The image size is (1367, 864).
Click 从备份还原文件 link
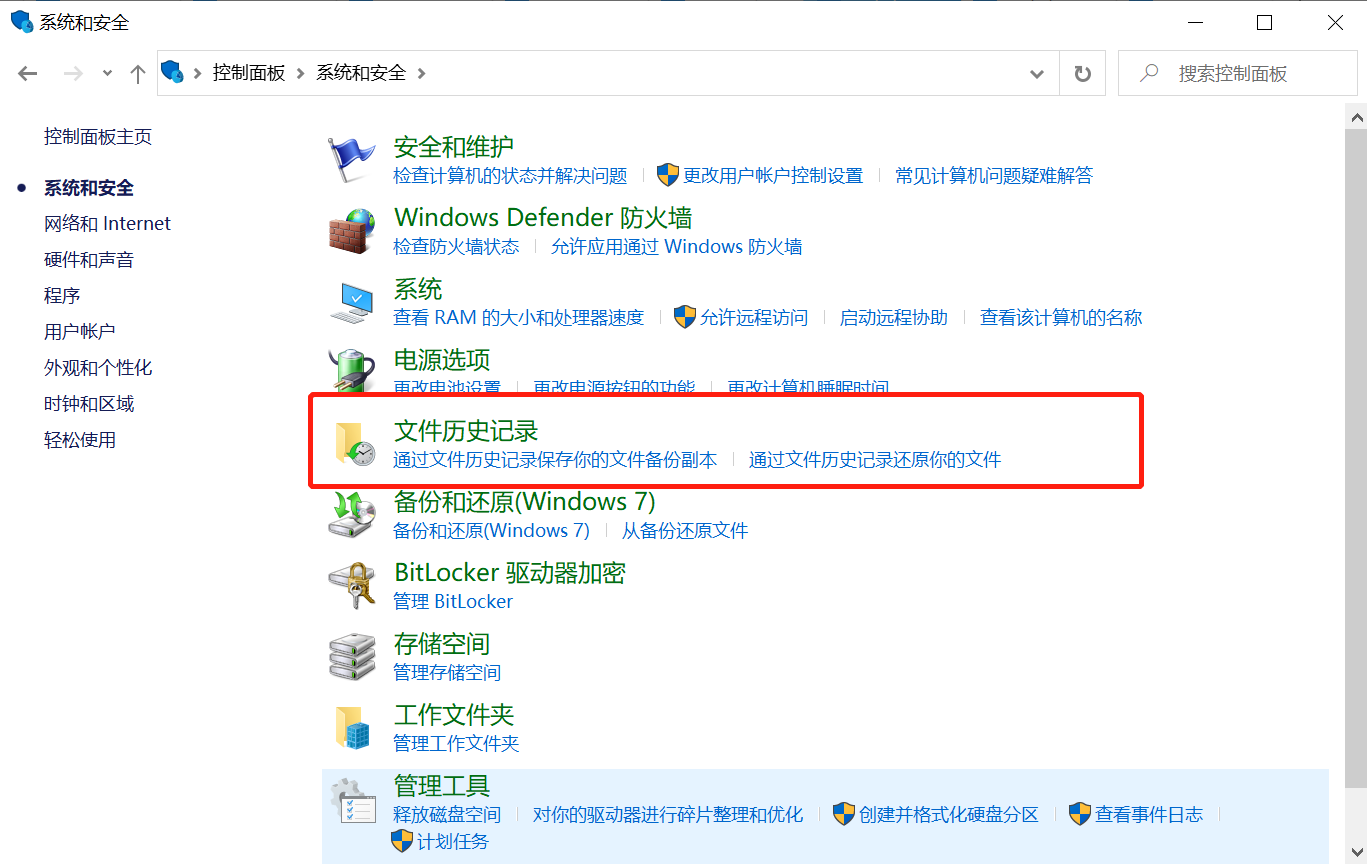[685, 530]
